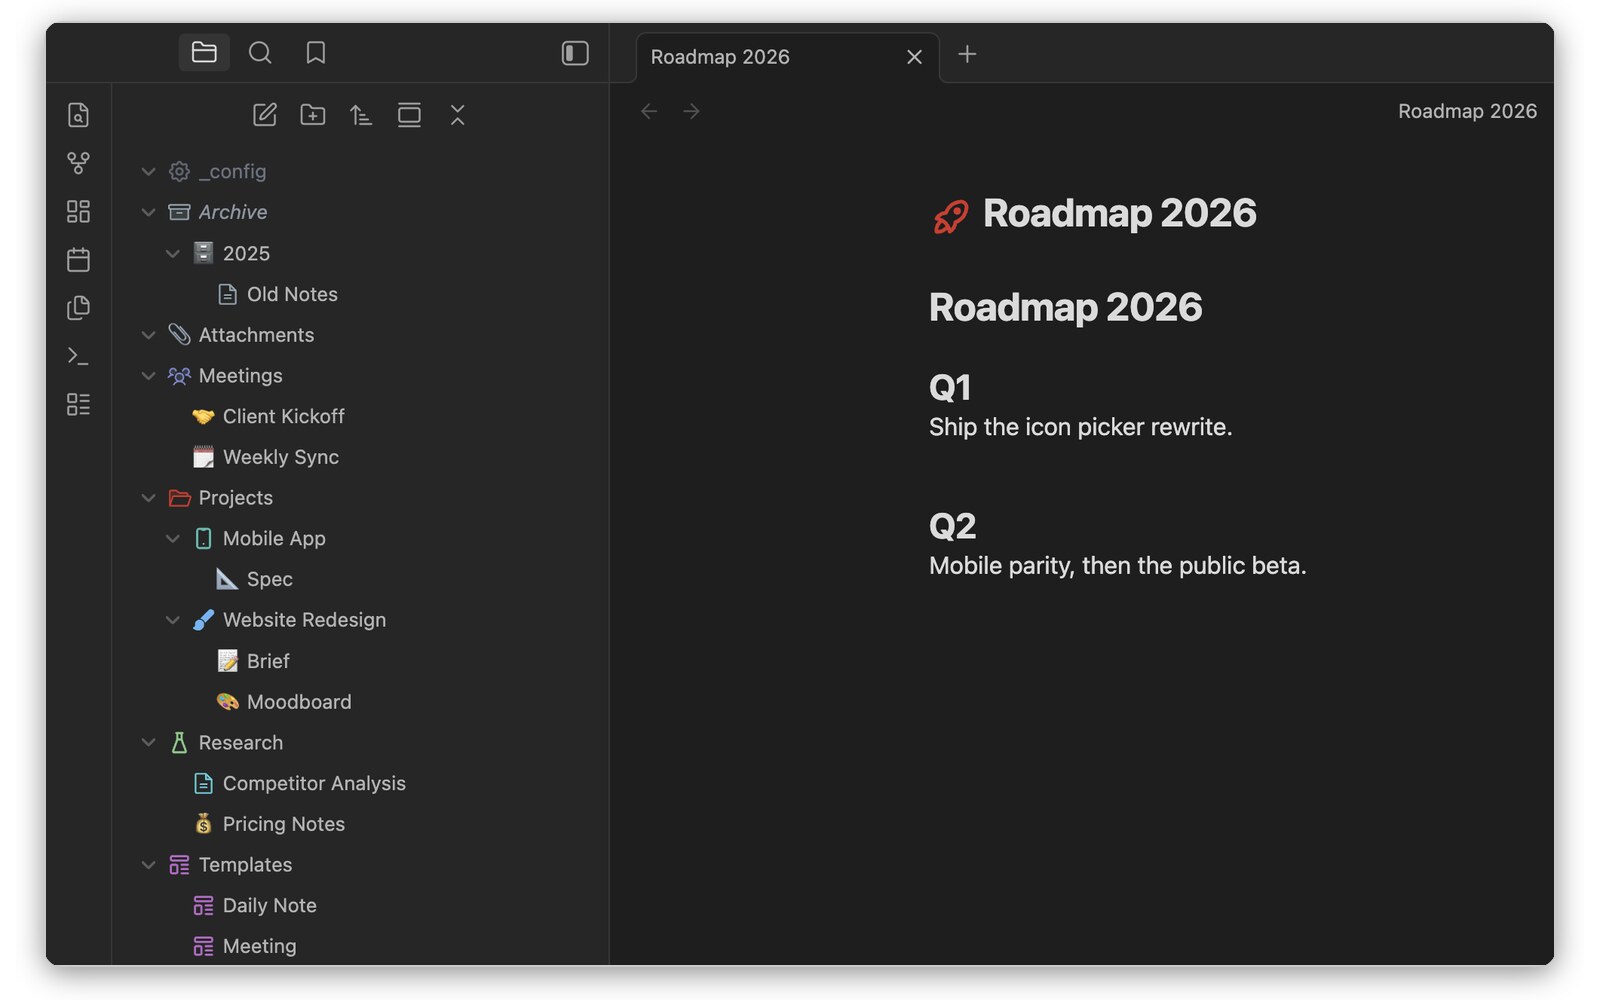Open canvas ribbon icon
1600x1000 pixels.
[x=78, y=211]
